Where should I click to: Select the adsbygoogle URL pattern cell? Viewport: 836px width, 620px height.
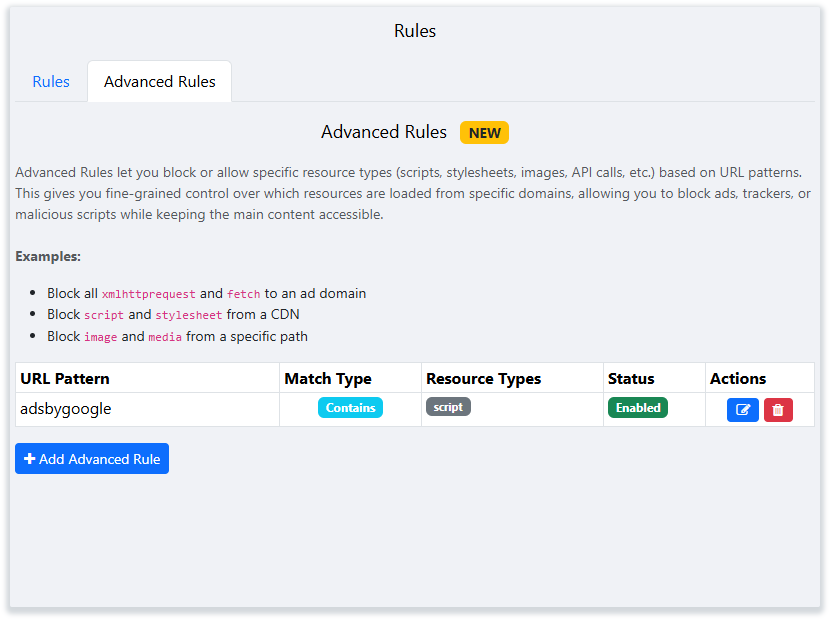65,409
